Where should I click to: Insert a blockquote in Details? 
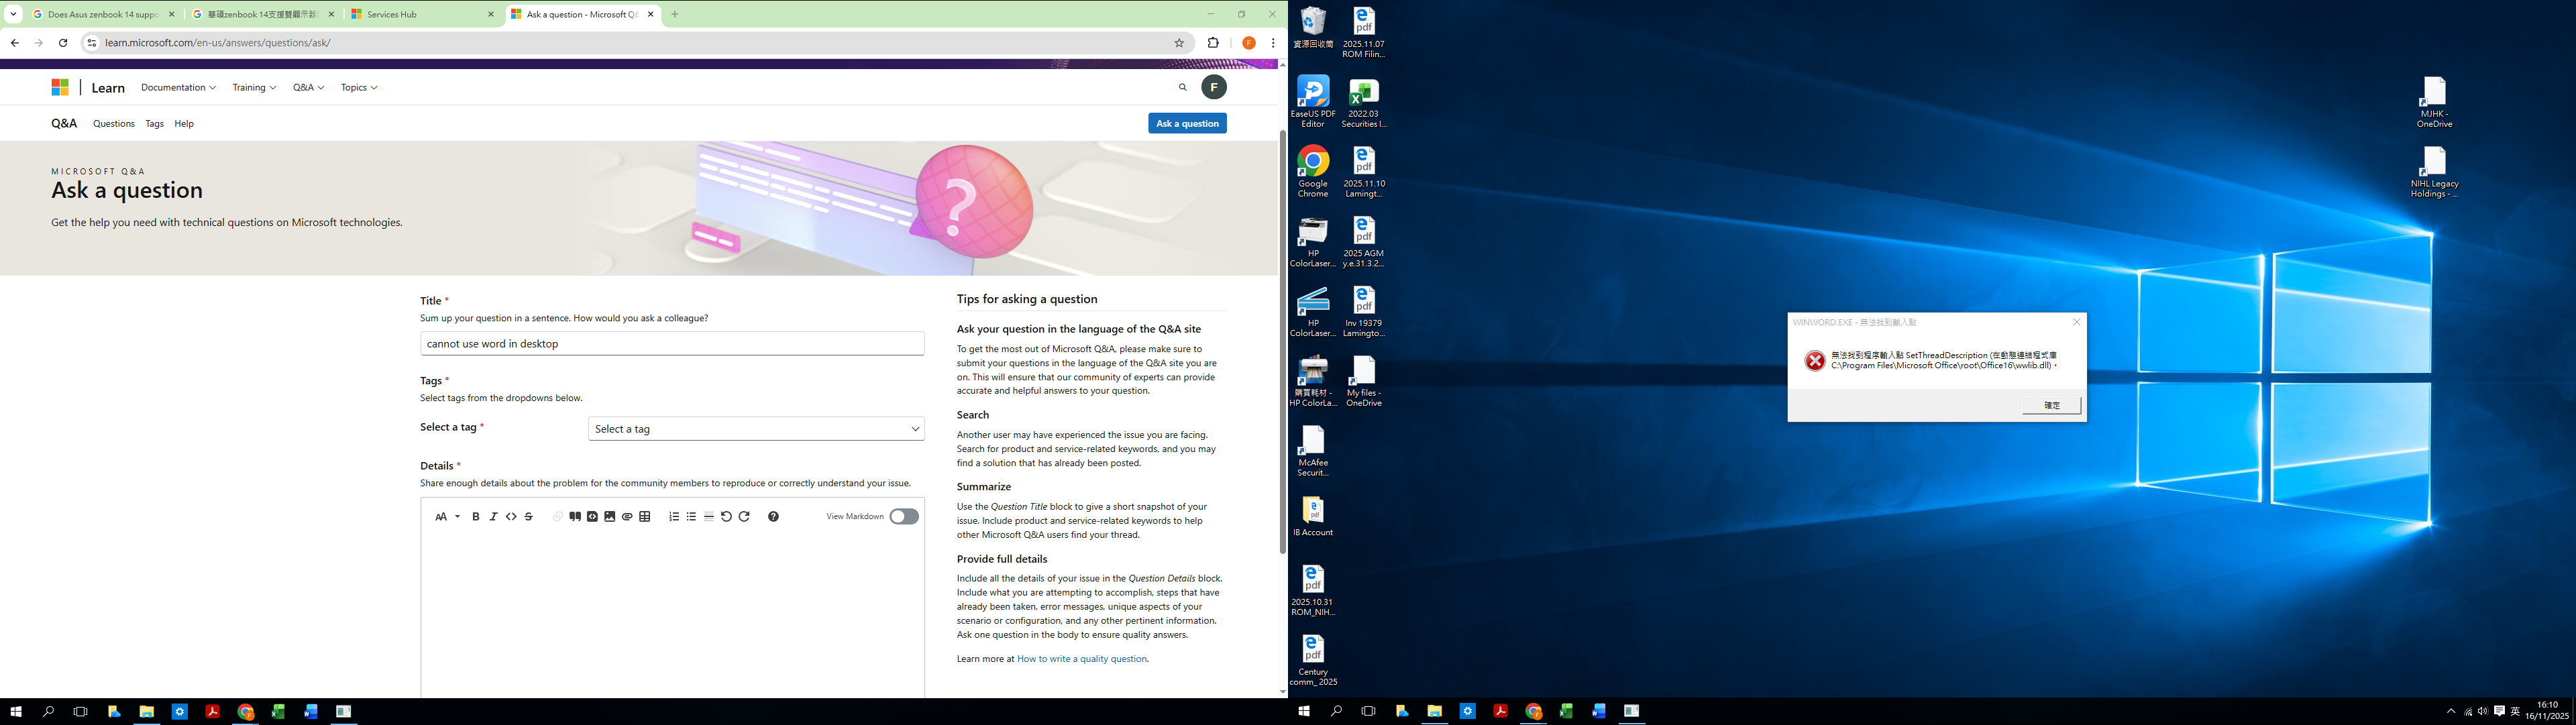pyautogui.click(x=575, y=517)
